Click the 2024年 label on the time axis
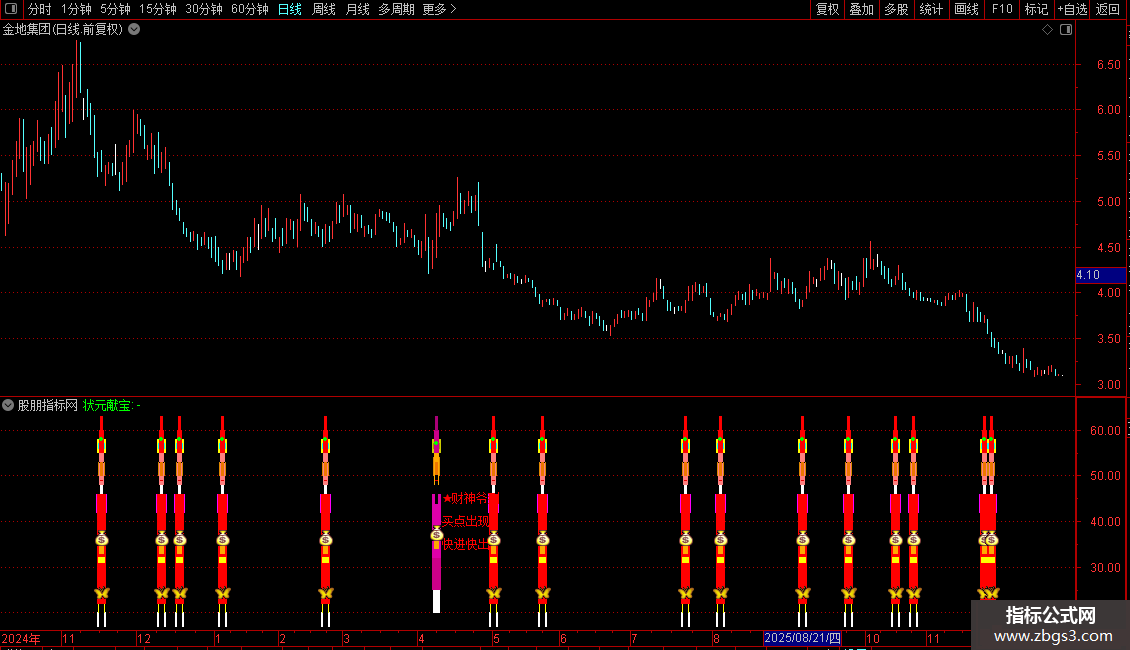1130x650 pixels. [21, 638]
